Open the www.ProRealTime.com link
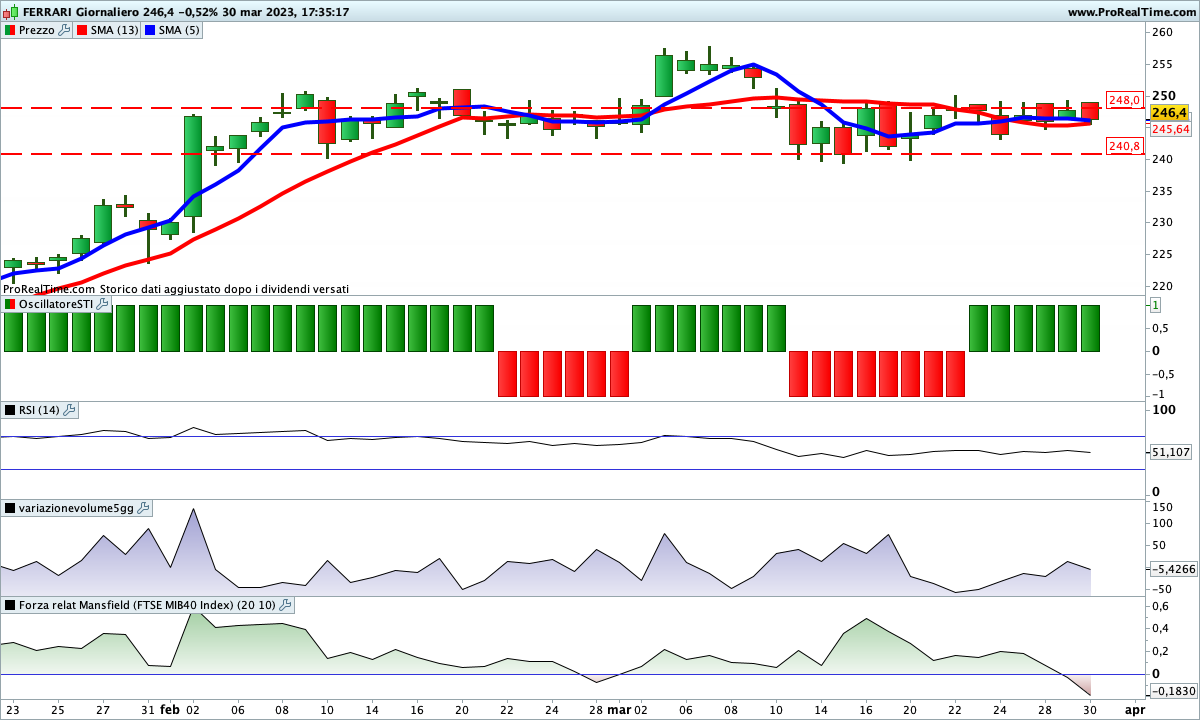 point(1131,12)
